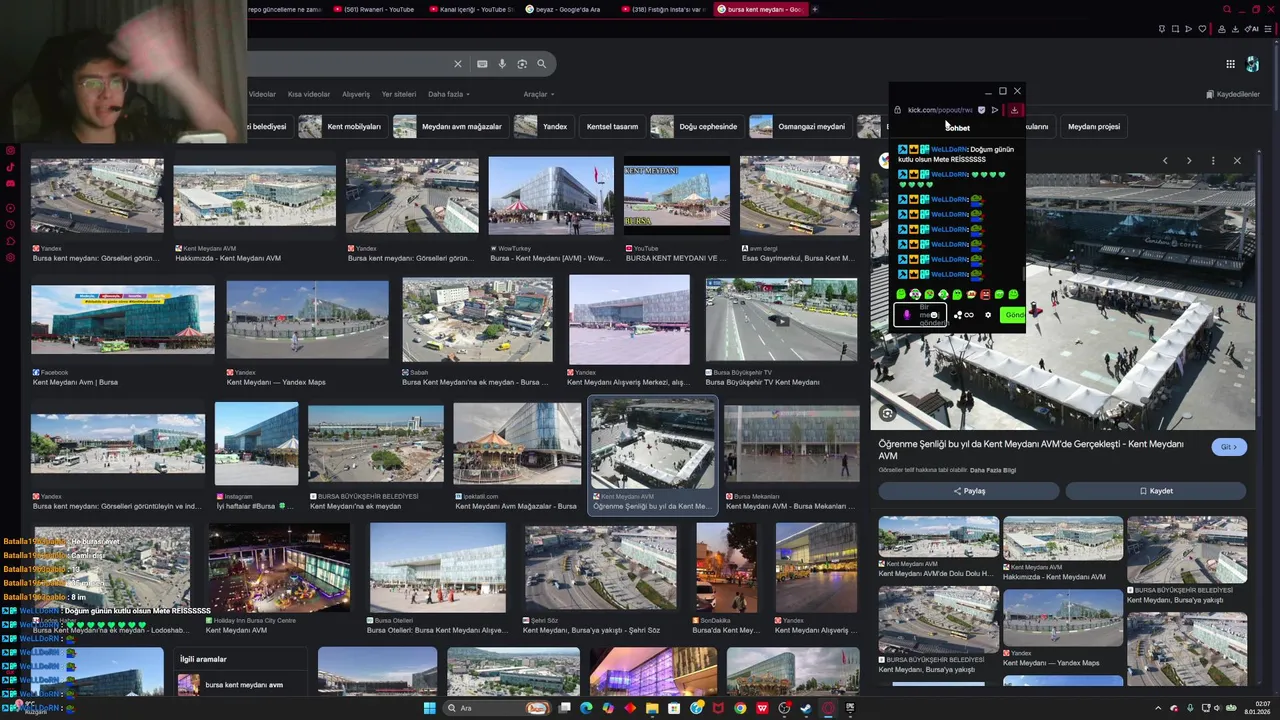This screenshot has height=720, width=1280.
Task: Select the Doğu cephesinde filter chip
Action: [696, 127]
